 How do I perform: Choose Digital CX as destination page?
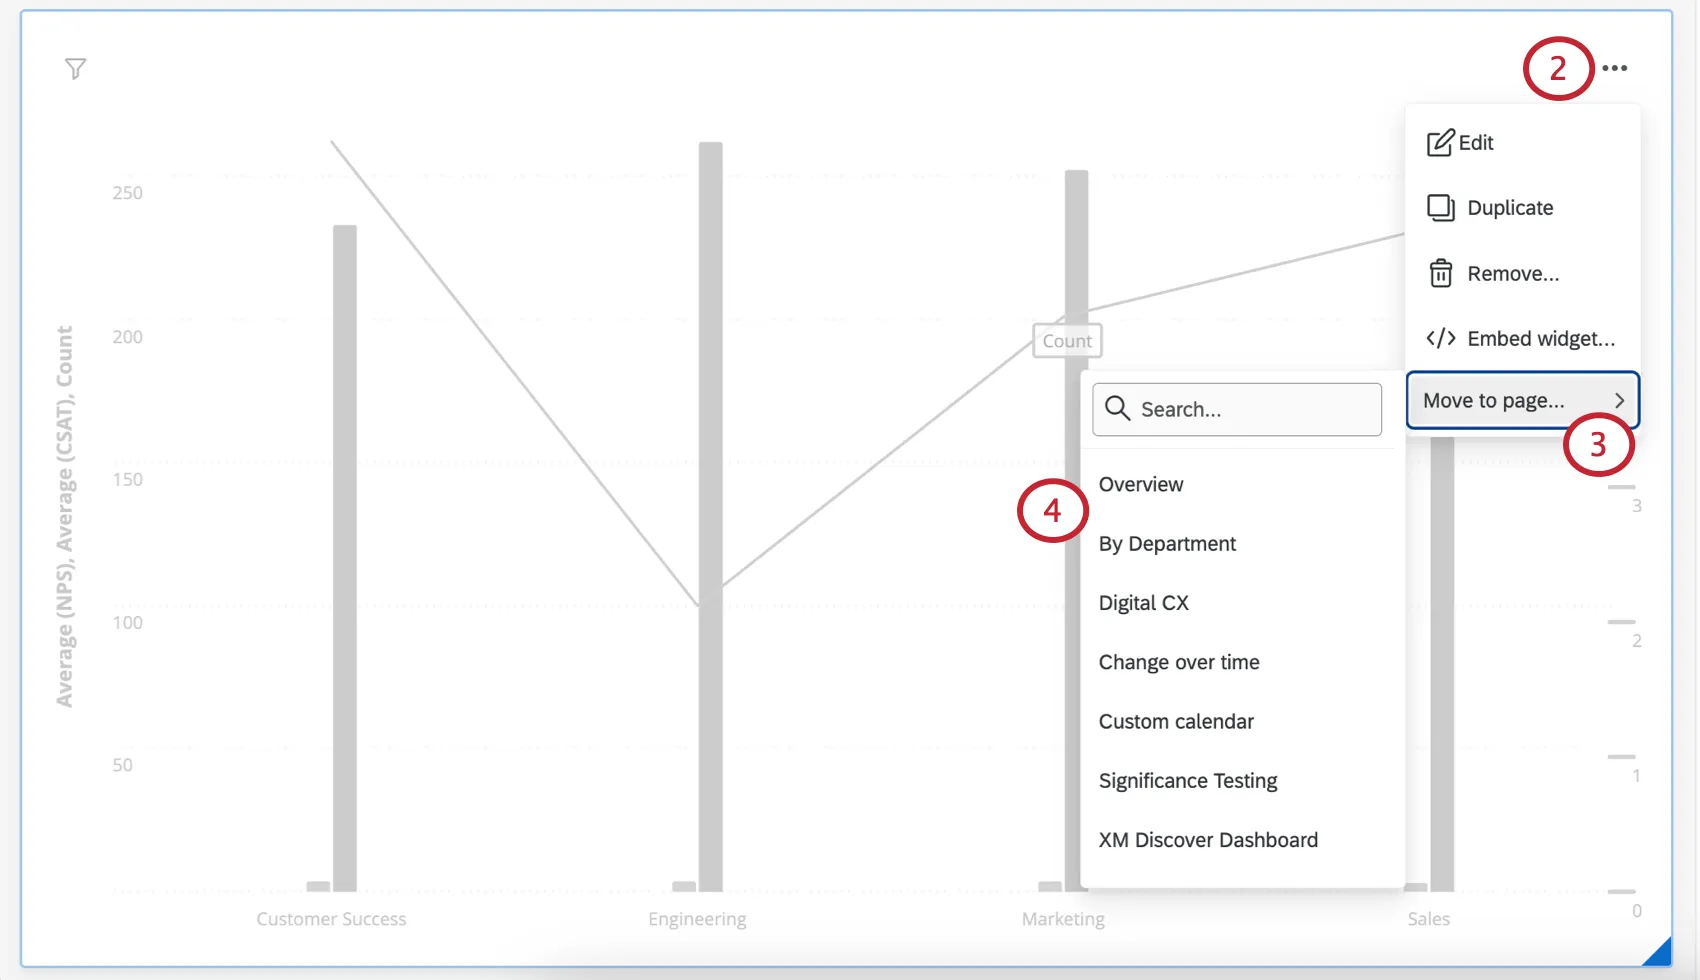pyautogui.click(x=1144, y=602)
